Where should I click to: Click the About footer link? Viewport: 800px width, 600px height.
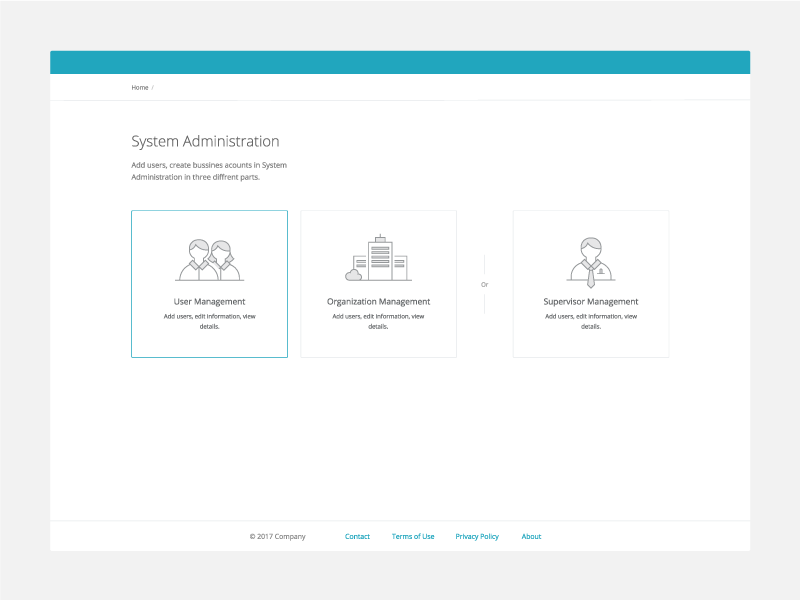coord(531,536)
